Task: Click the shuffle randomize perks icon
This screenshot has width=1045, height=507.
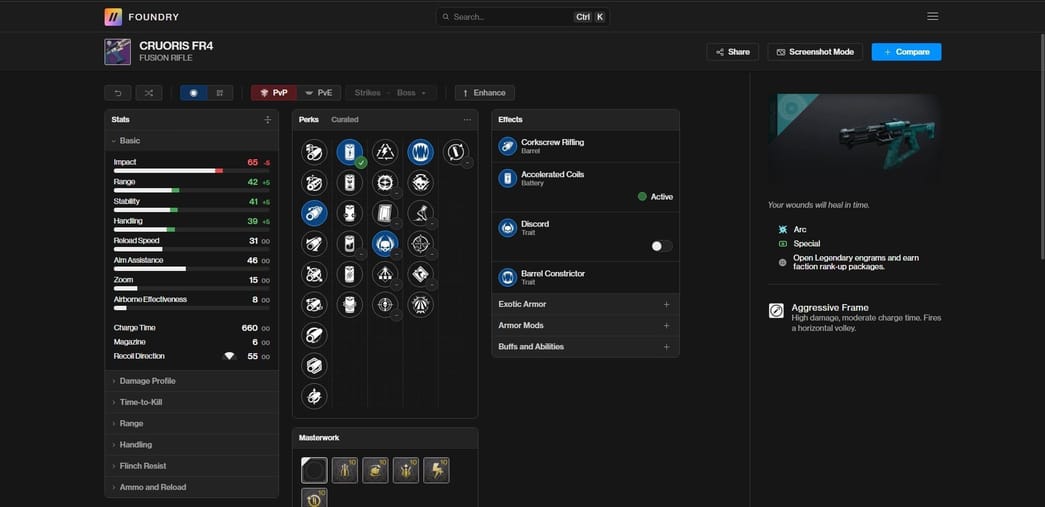Action: (x=147, y=93)
